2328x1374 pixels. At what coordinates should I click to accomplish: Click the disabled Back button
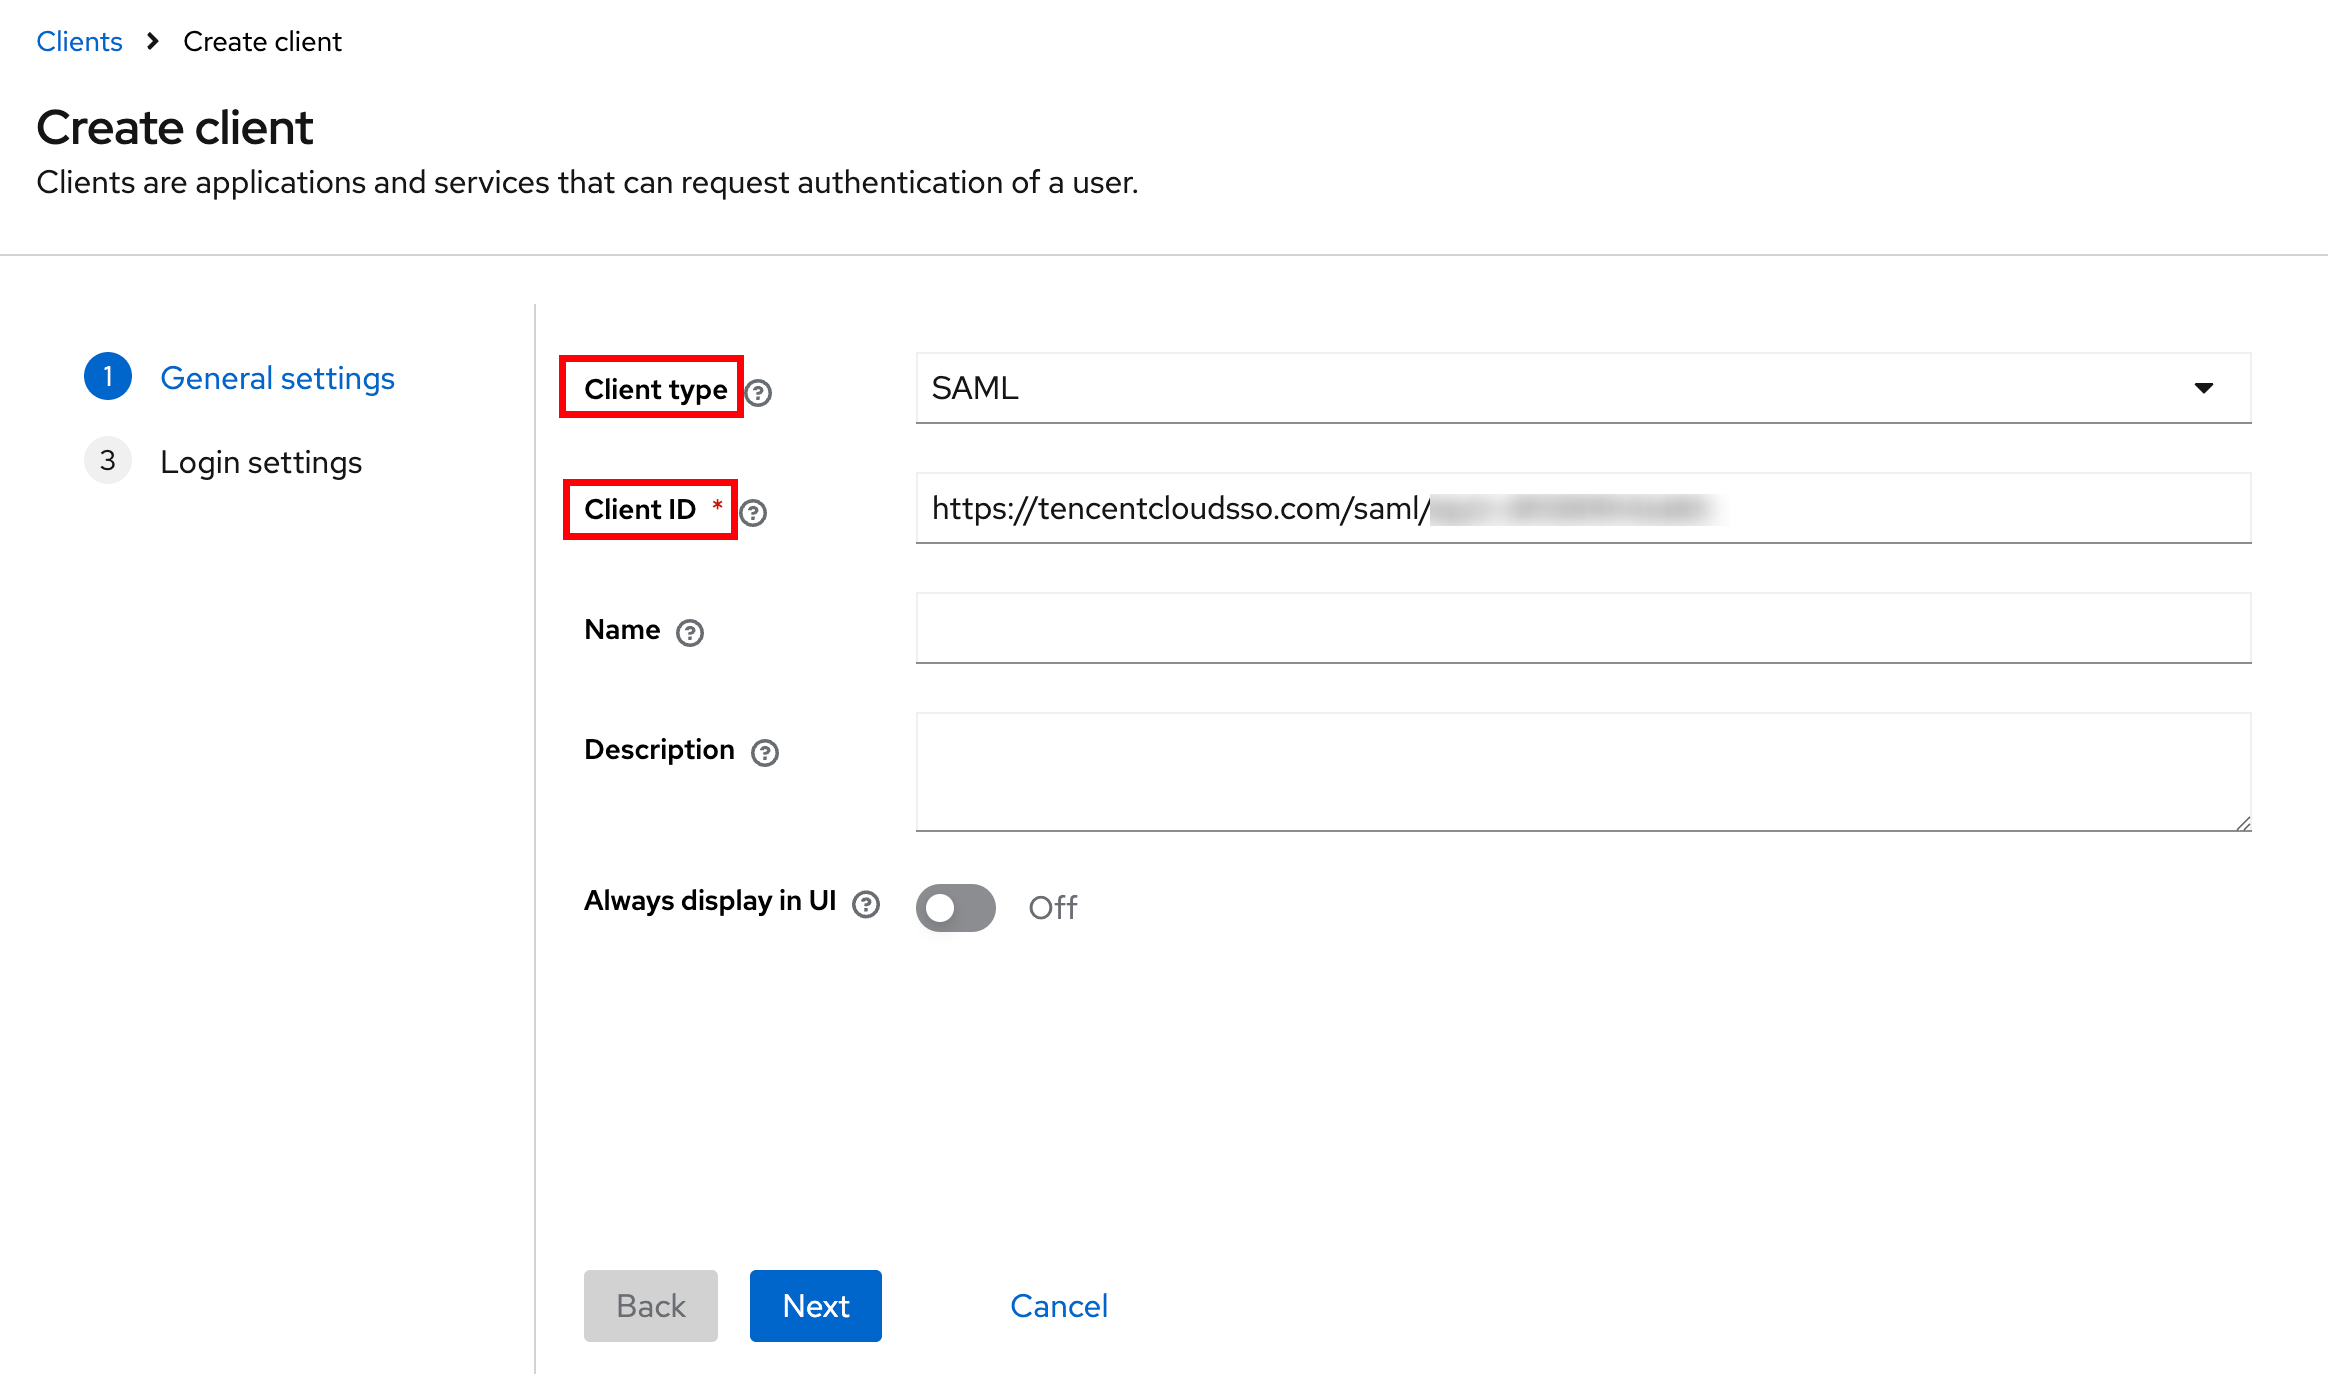coord(650,1305)
